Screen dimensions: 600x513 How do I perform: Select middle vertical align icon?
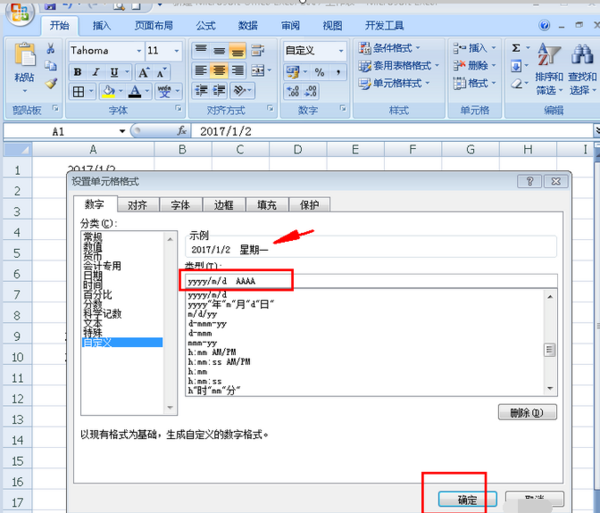[219, 50]
